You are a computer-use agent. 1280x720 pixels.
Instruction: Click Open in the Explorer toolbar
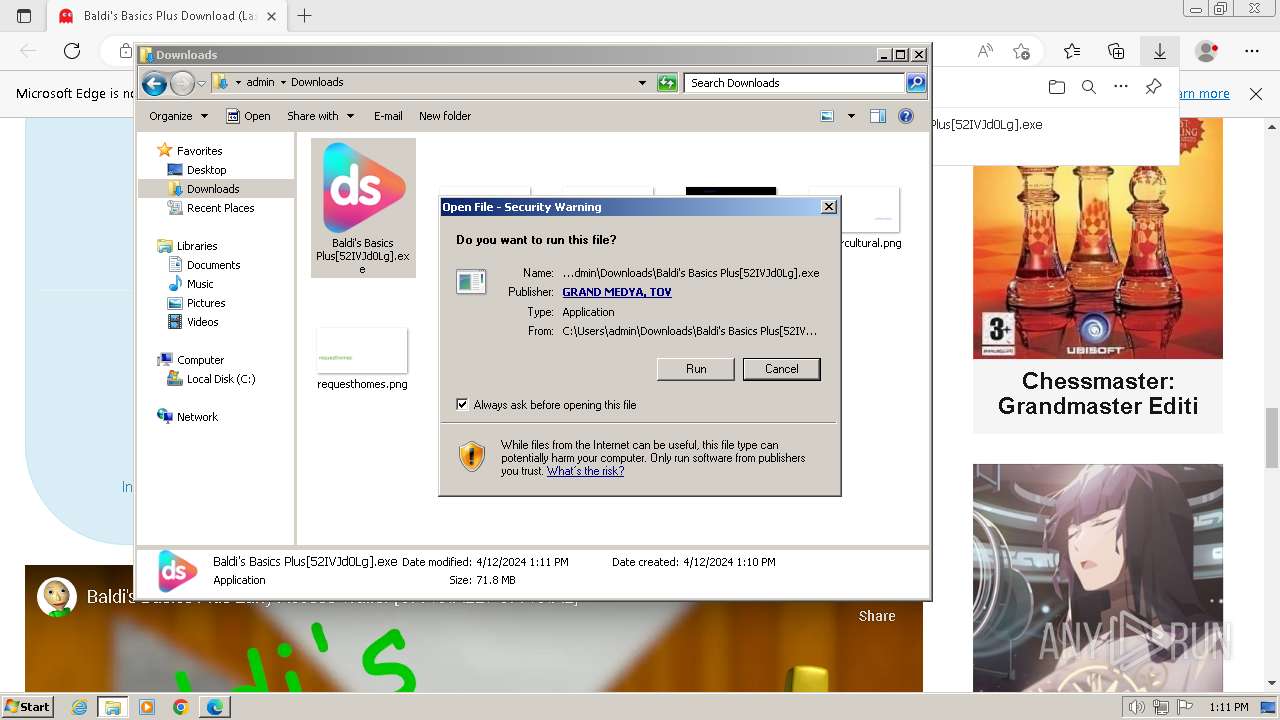248,116
